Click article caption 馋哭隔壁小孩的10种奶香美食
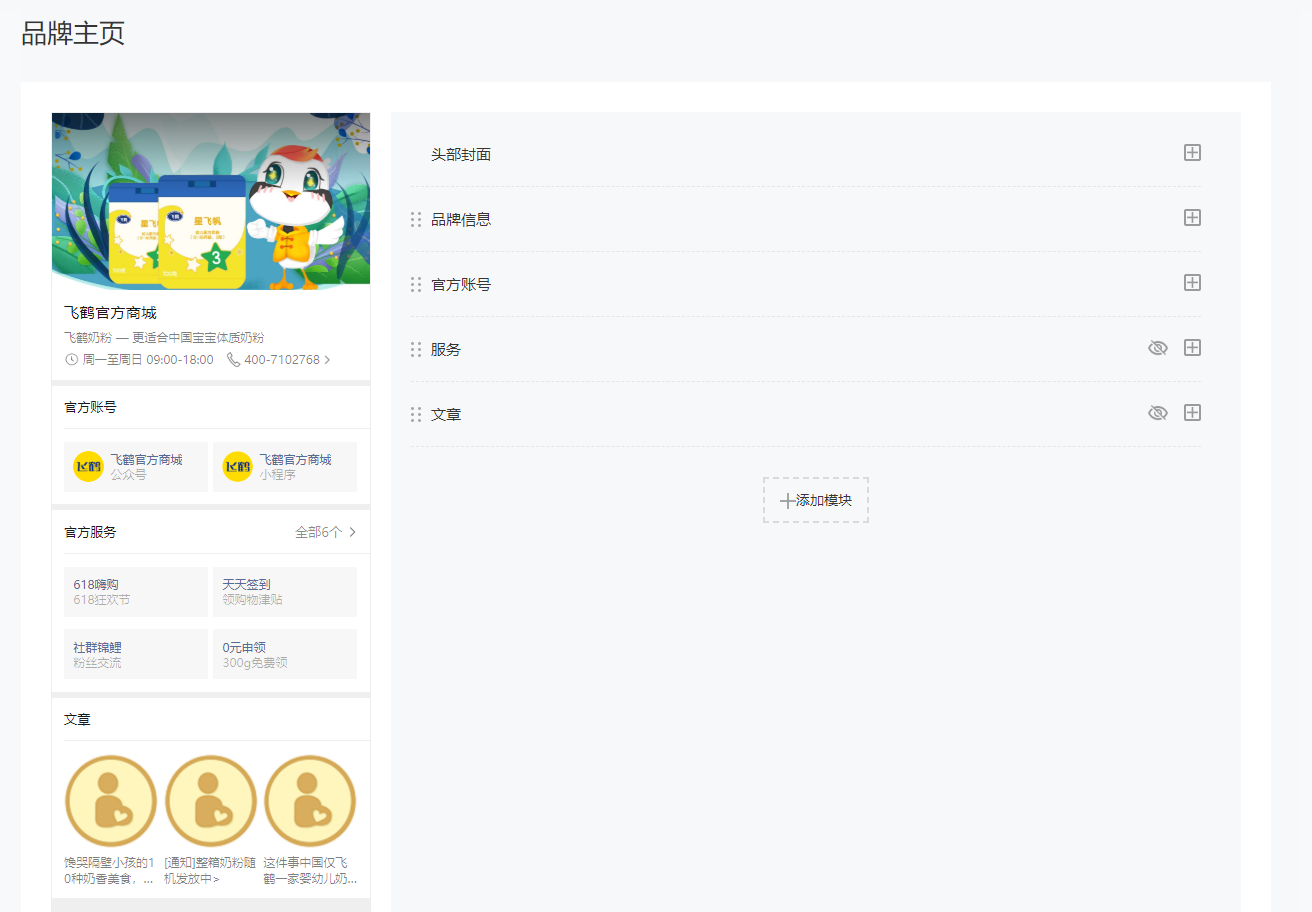Viewport: 1312px width, 912px height. pos(110,871)
